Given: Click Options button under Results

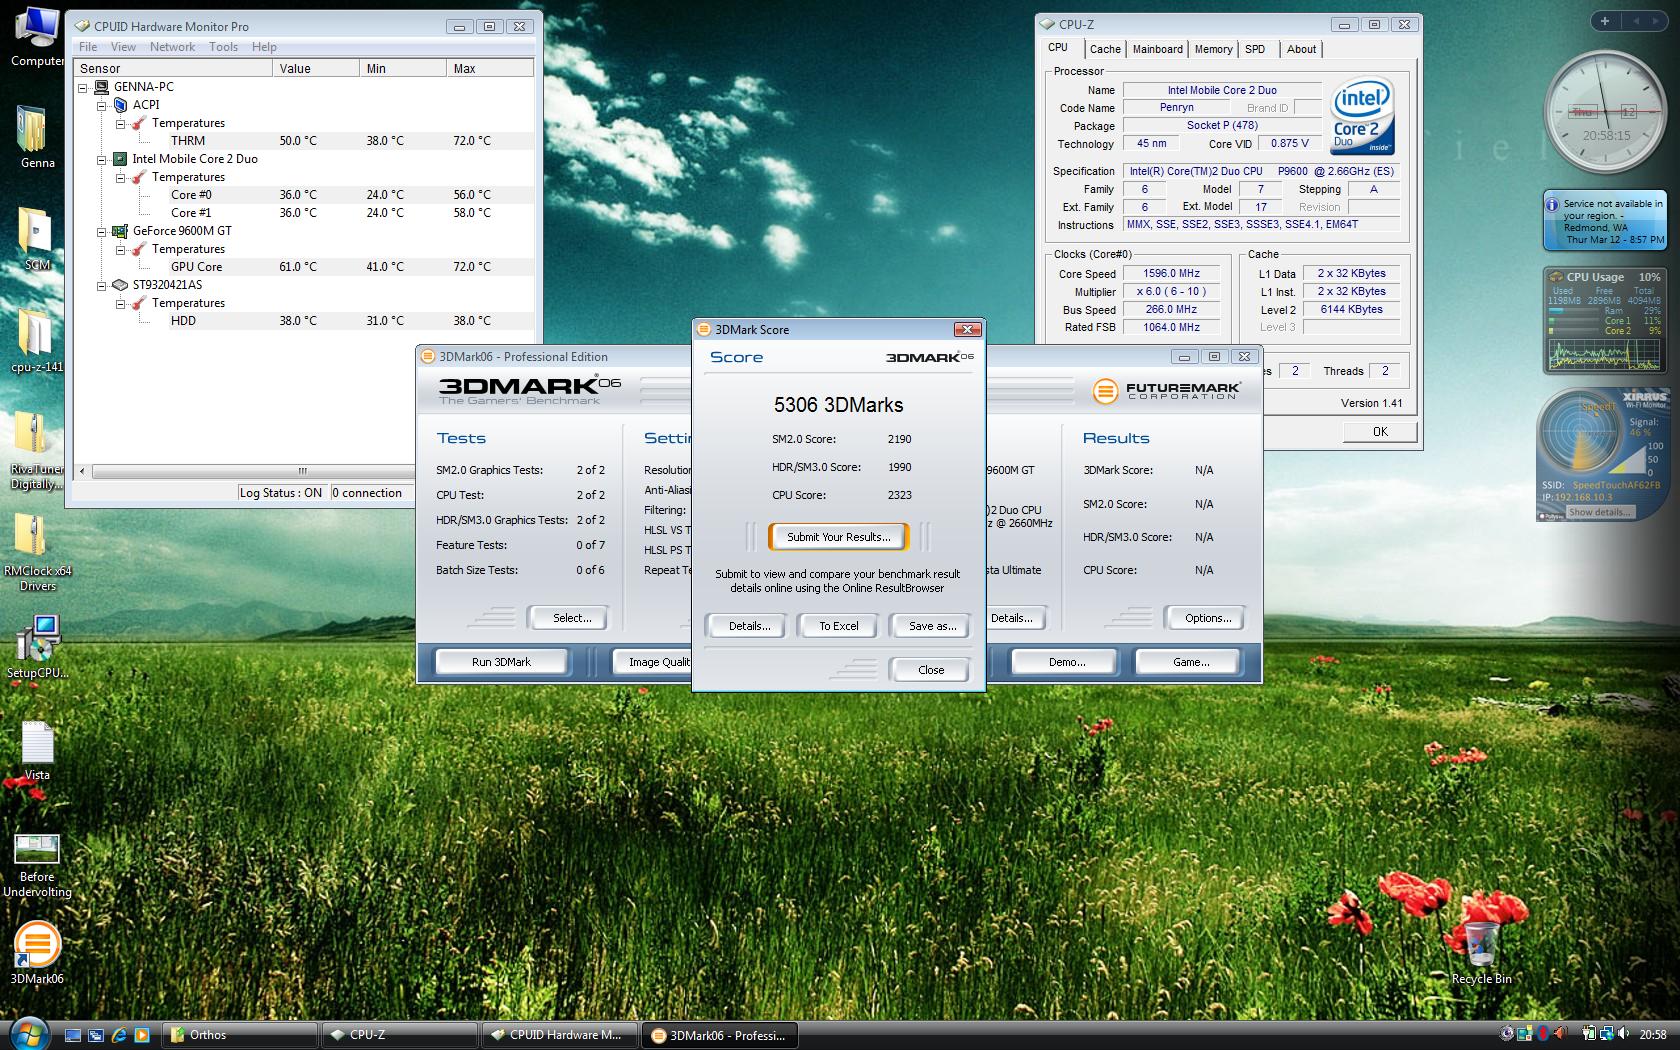Looking at the screenshot, I should pos(1207,618).
